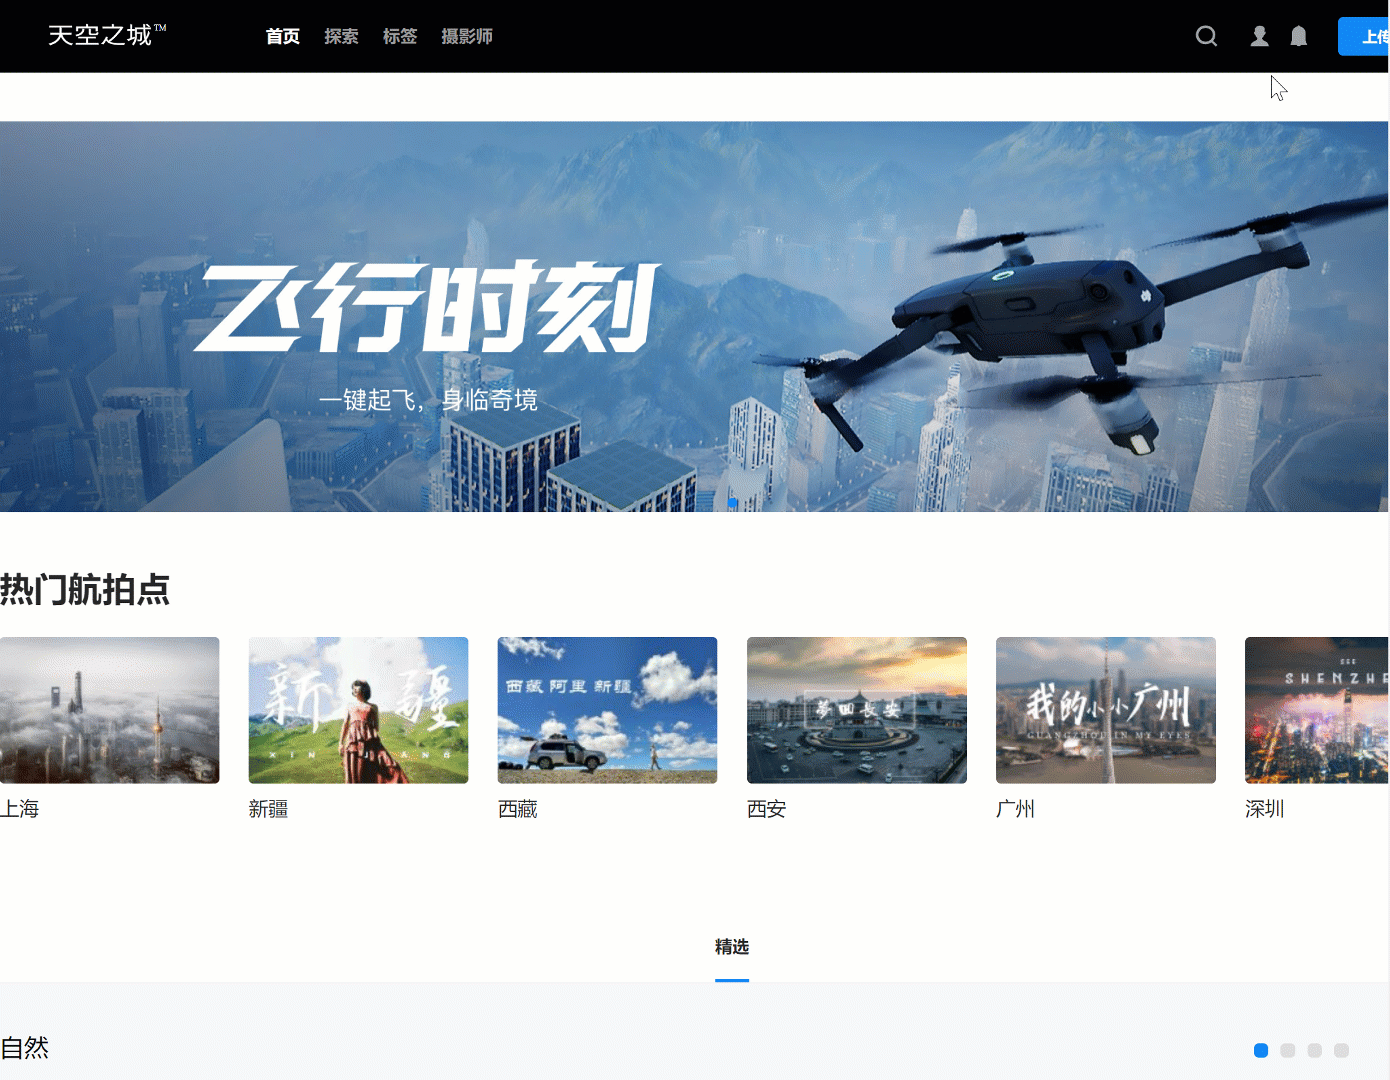Select the third 自然 pagination dot

click(x=1315, y=1050)
